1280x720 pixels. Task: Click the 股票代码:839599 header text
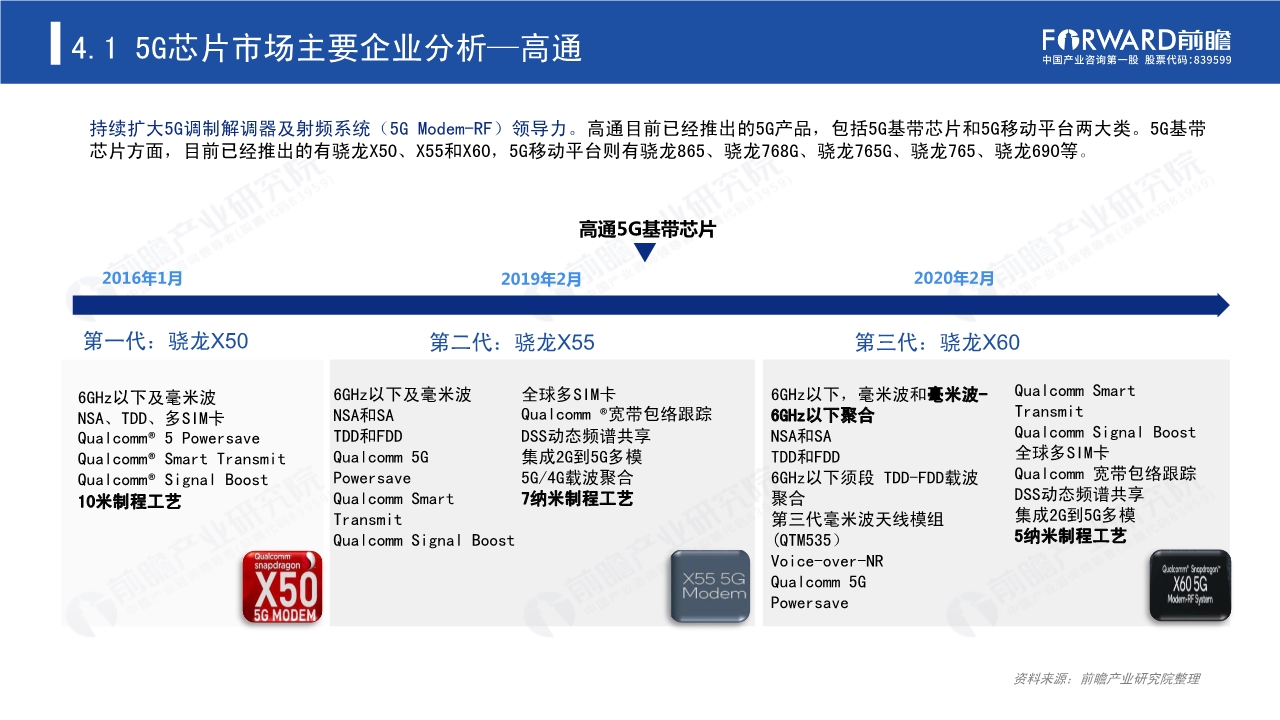tap(1186, 58)
